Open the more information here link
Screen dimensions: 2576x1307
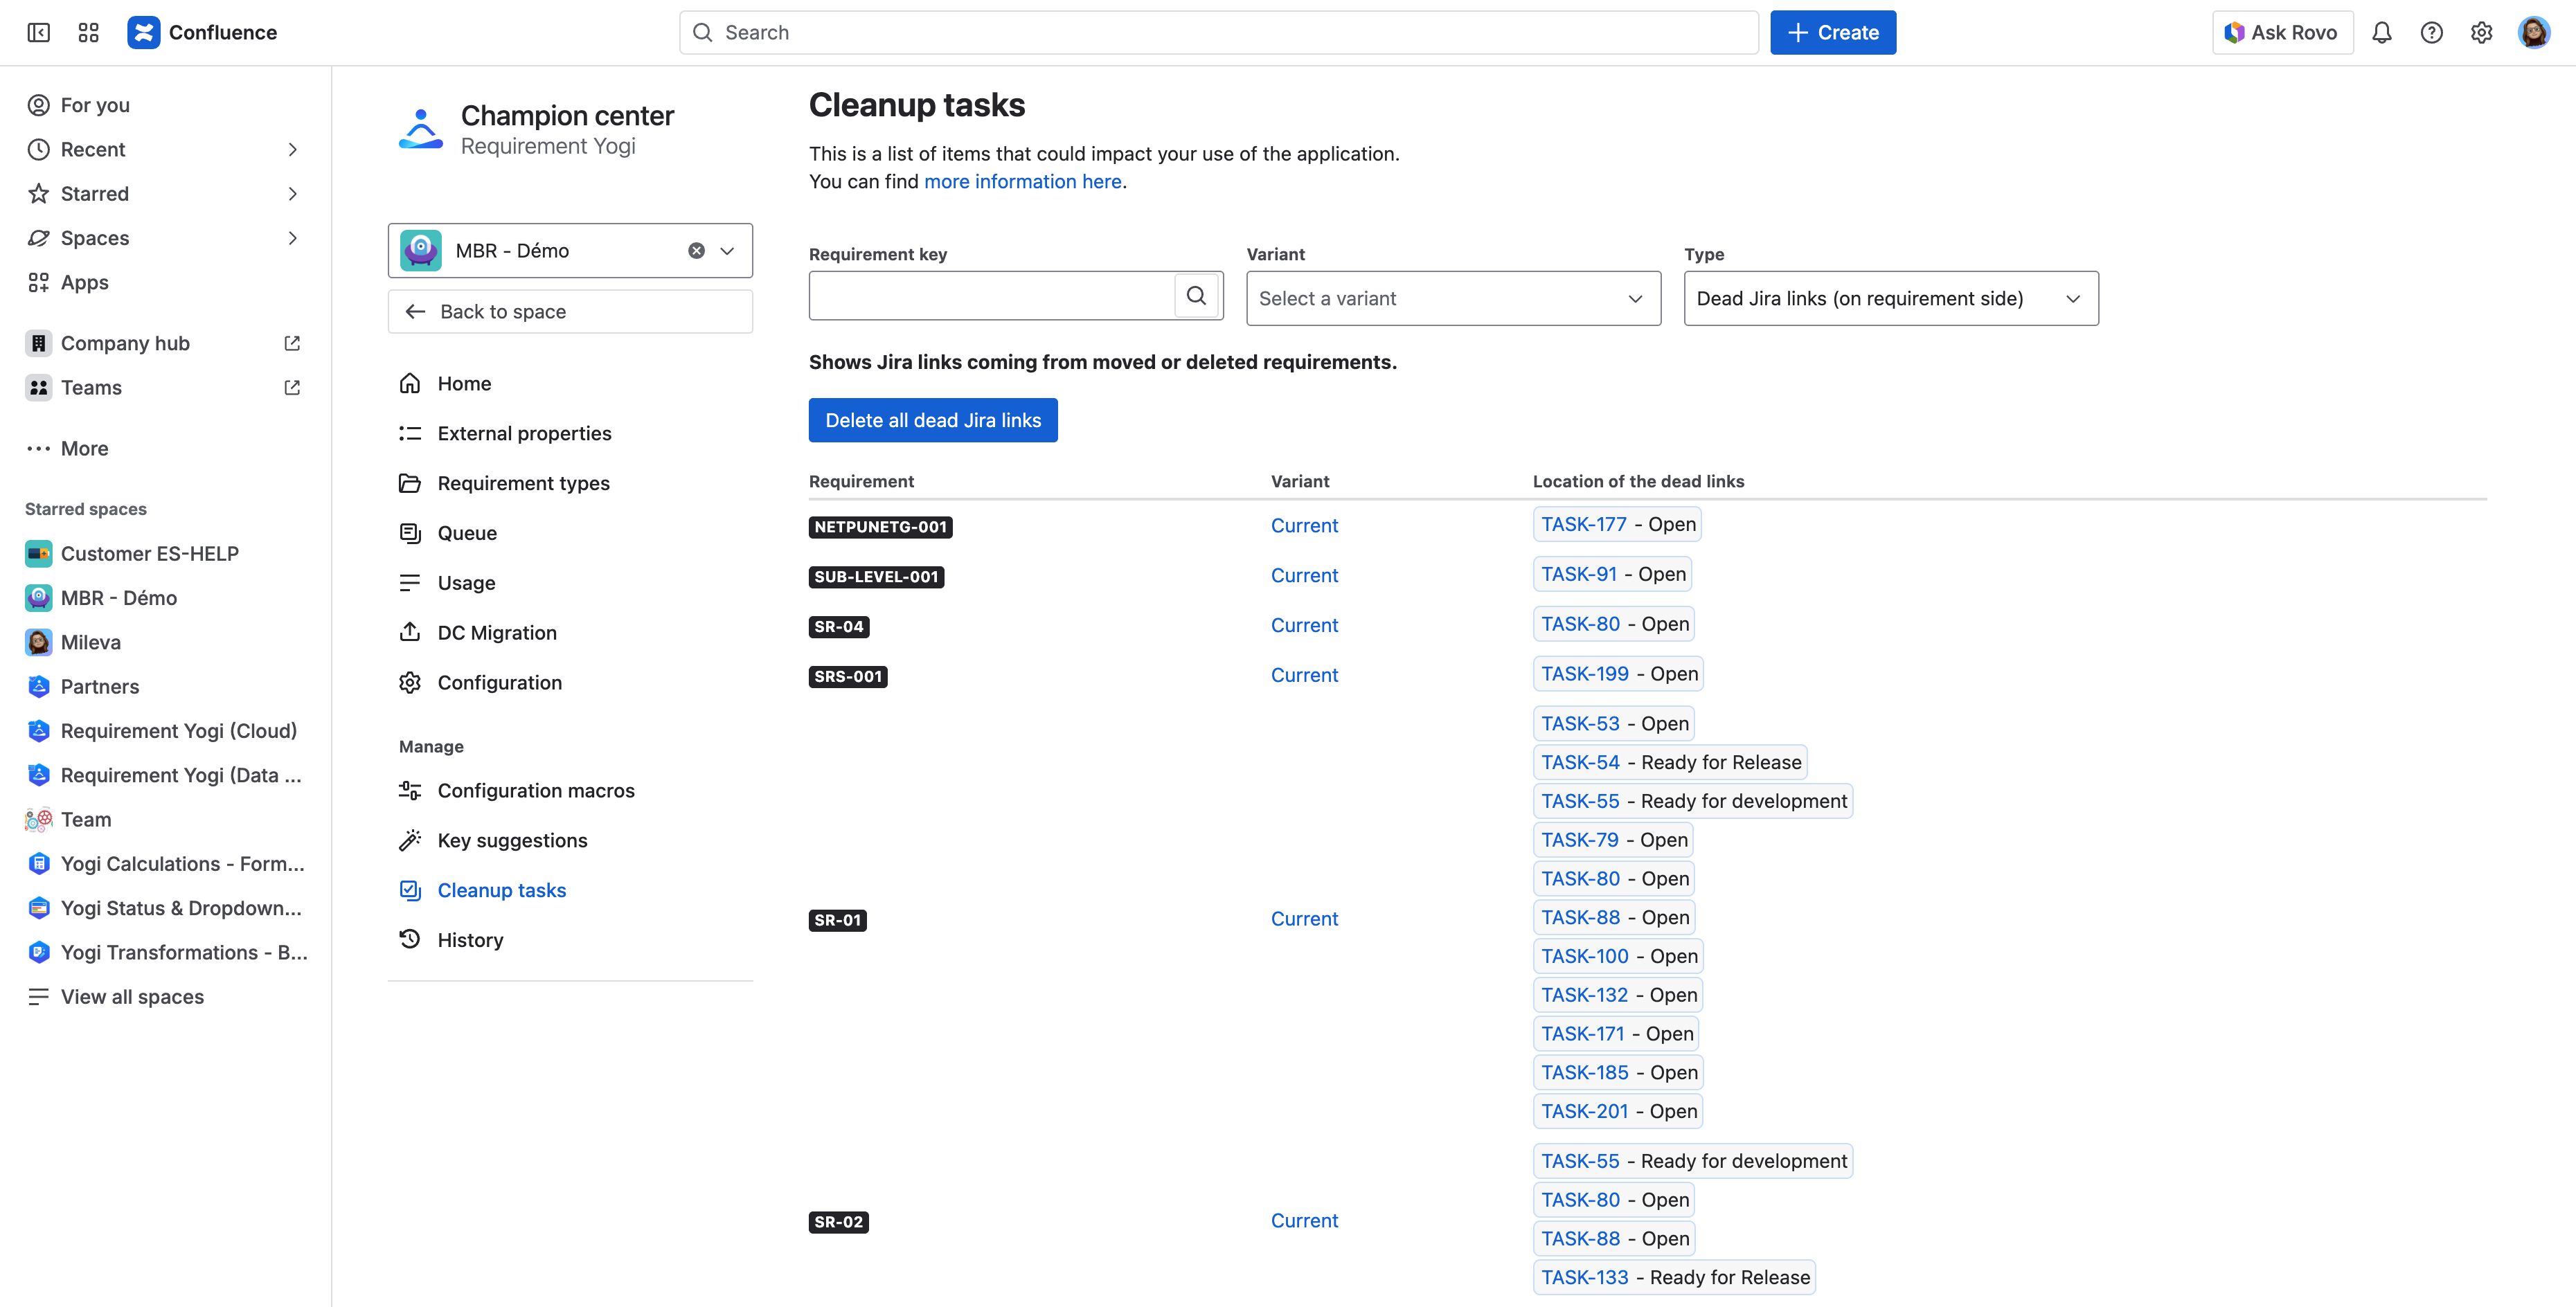1022,181
